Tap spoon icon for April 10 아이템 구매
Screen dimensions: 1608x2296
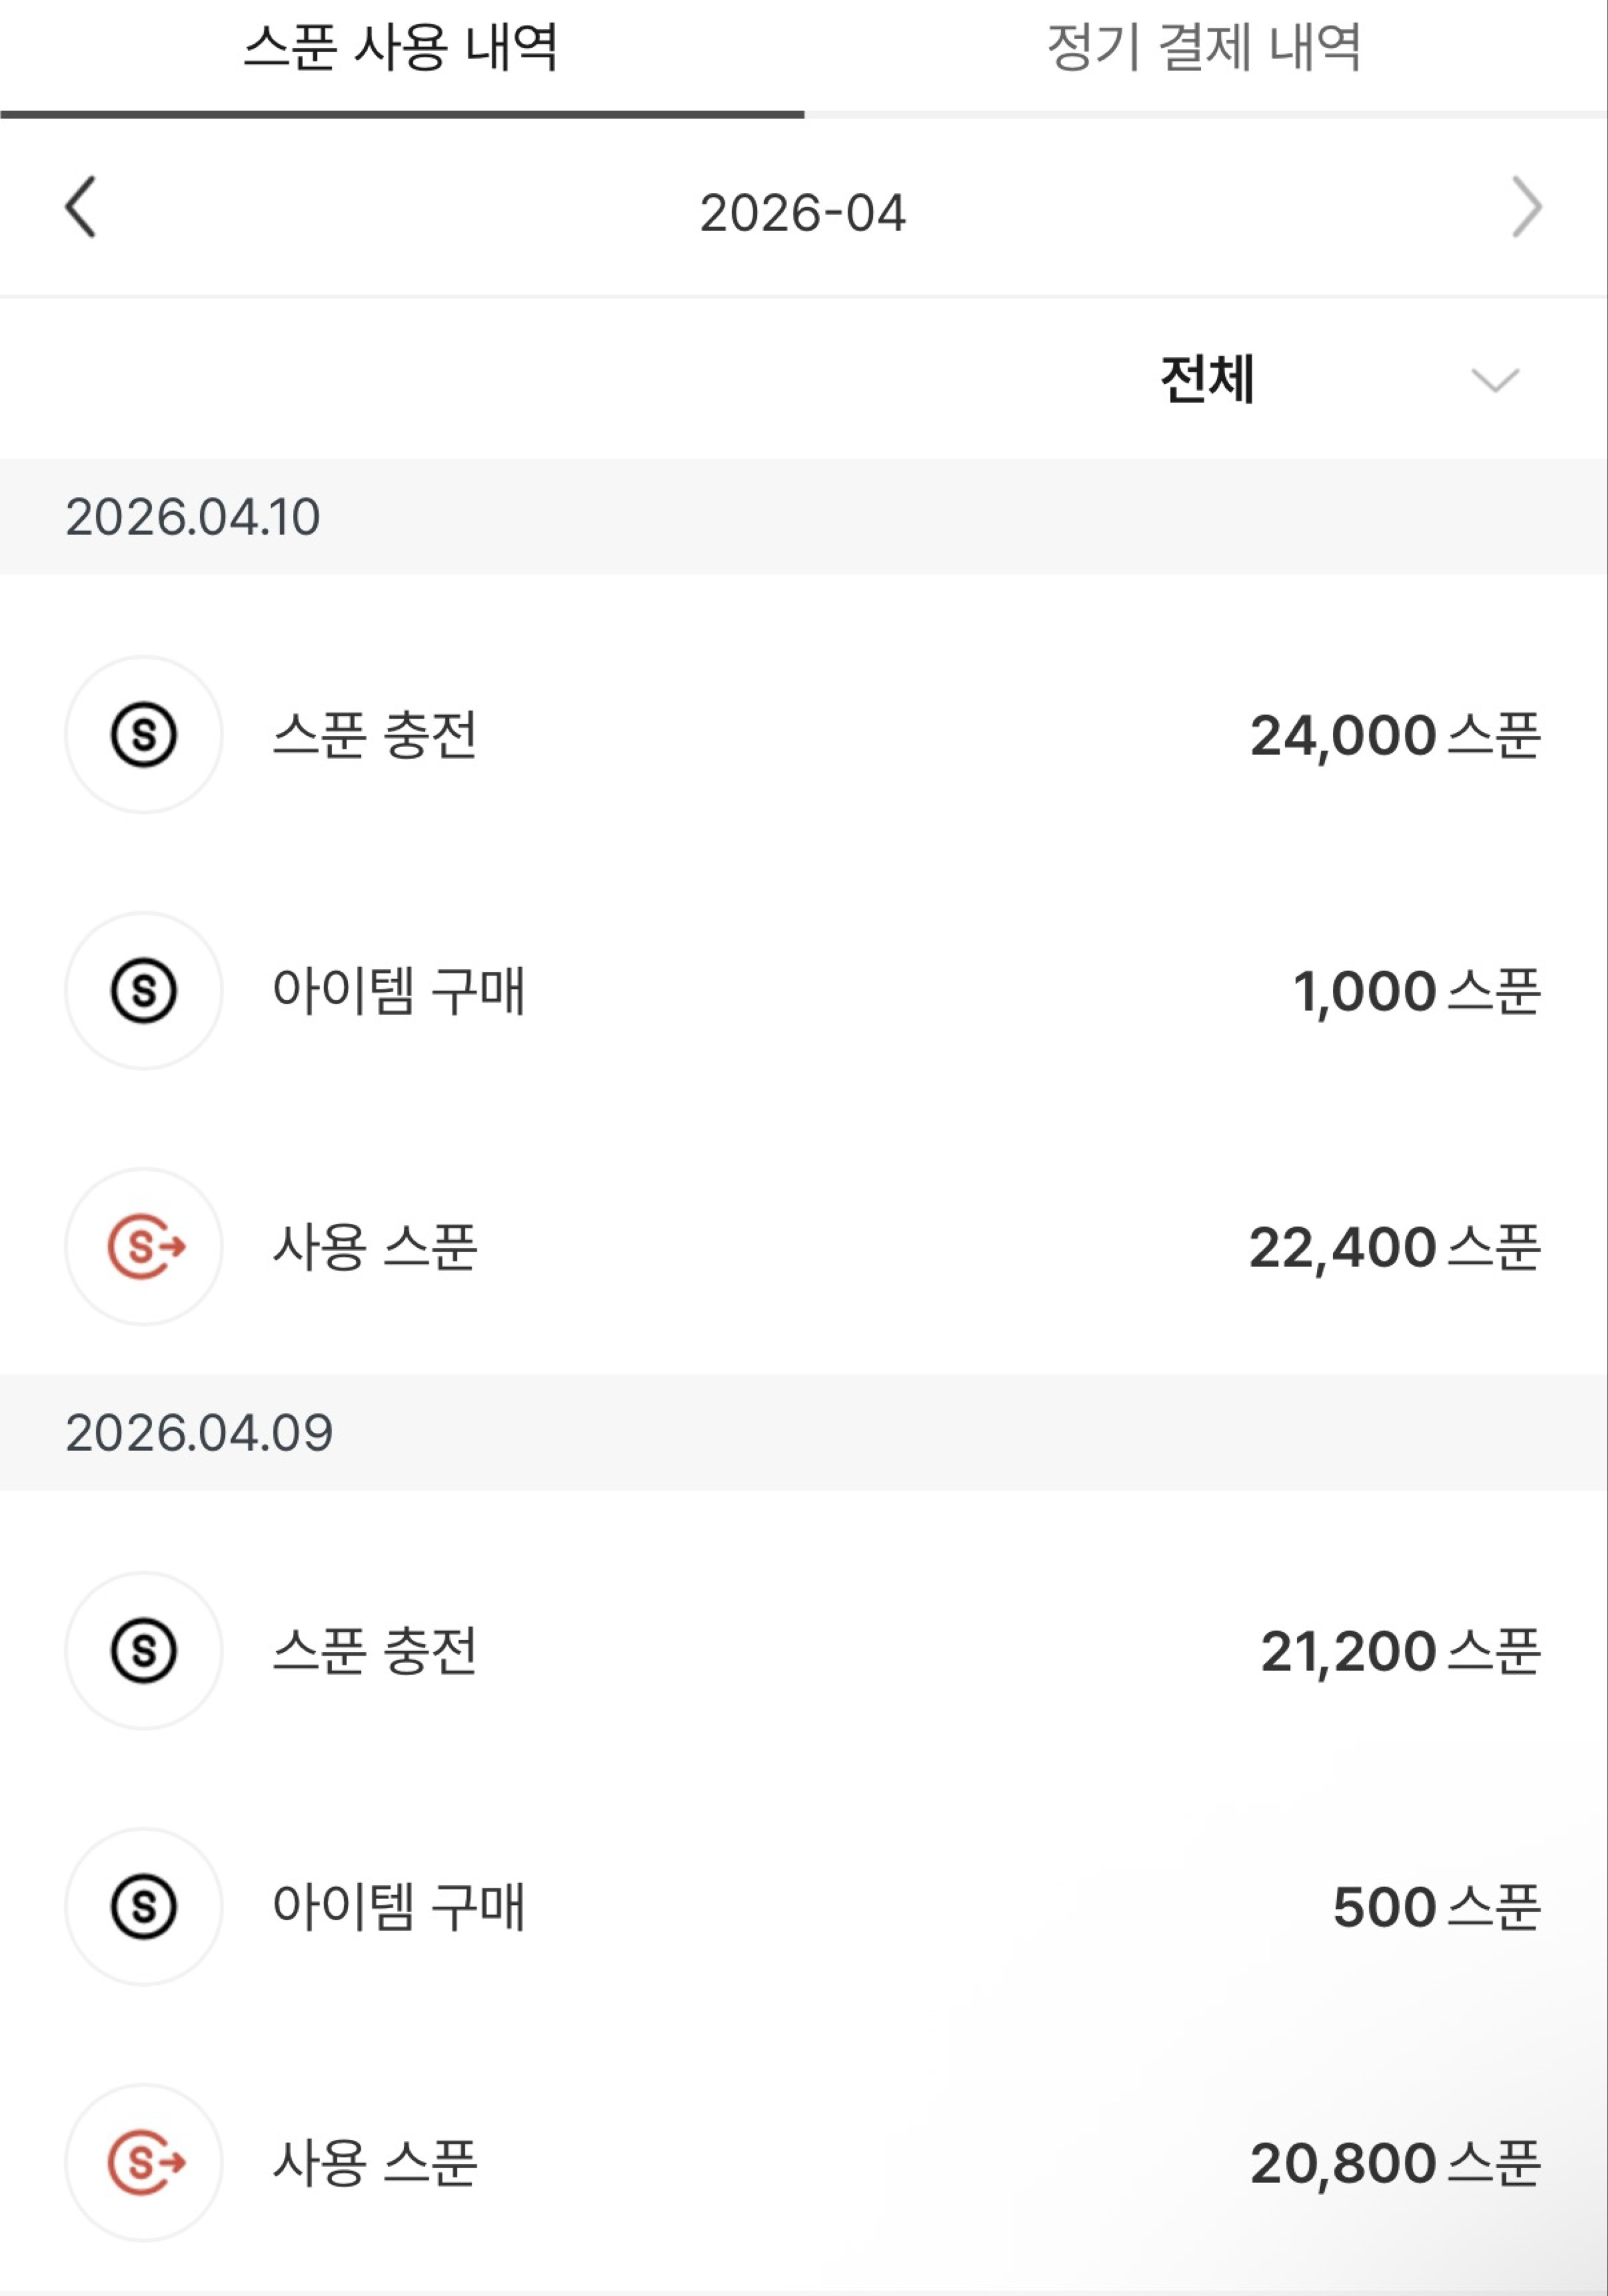144,991
